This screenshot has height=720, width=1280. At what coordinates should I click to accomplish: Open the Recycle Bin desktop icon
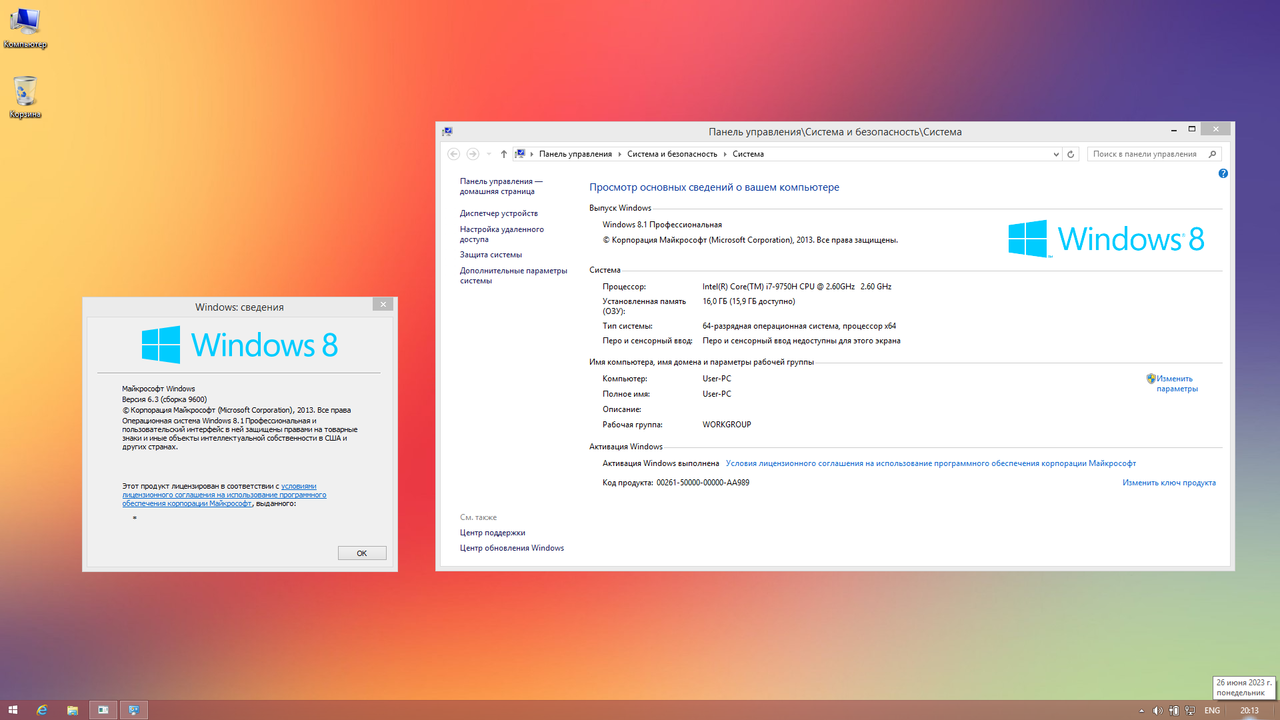pos(25,97)
